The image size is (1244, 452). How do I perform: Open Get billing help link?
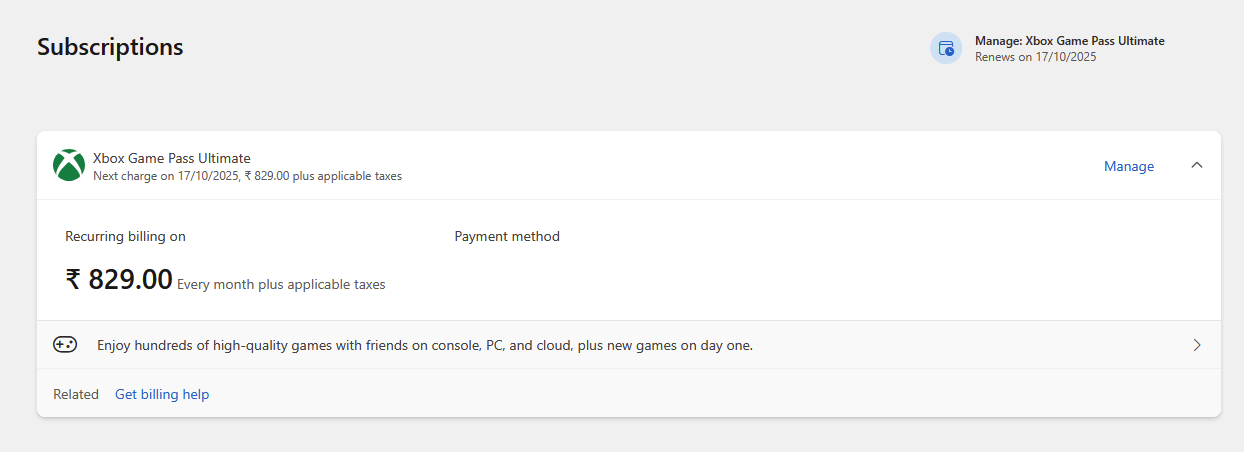(x=162, y=394)
